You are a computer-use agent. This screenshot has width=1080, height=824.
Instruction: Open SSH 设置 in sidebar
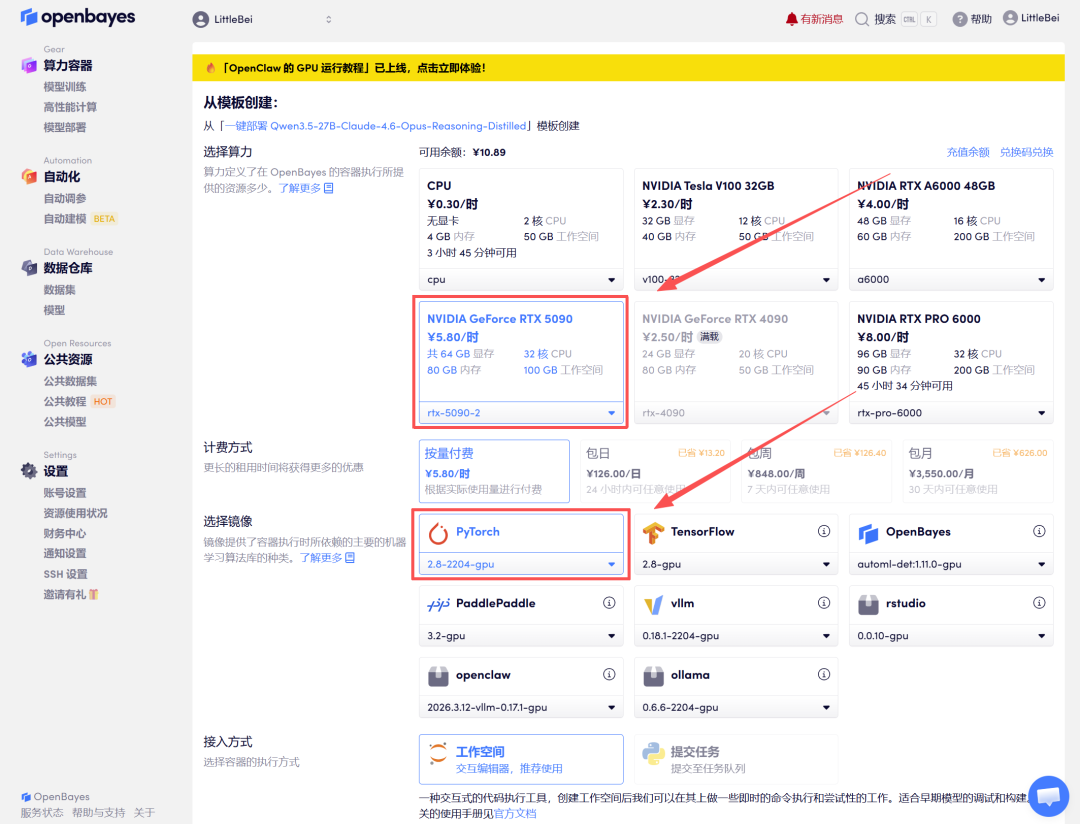pos(65,574)
